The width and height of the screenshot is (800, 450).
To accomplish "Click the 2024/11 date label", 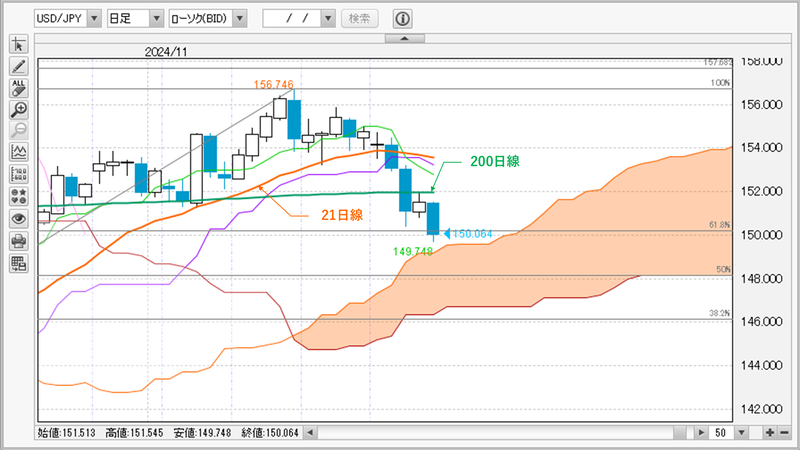I will (166, 52).
